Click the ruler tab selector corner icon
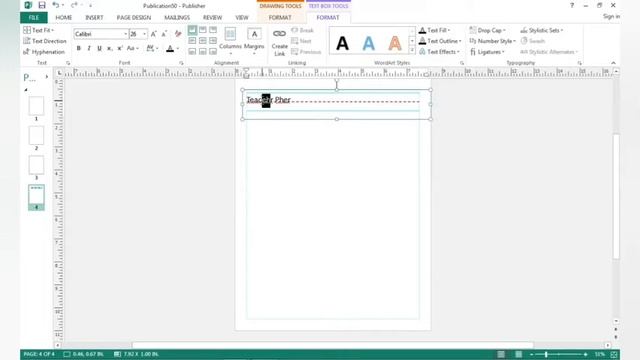Viewport: 640px width, 360px height. coord(59,73)
